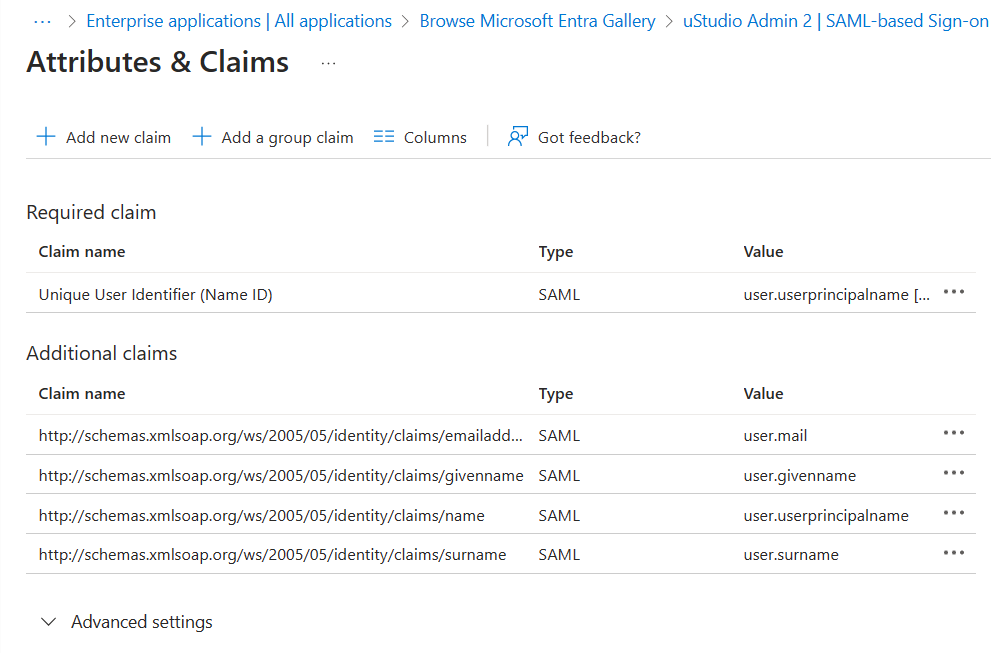
Task: Expand collapsed breadcrumb ellipsis at top left
Action: (x=42, y=21)
